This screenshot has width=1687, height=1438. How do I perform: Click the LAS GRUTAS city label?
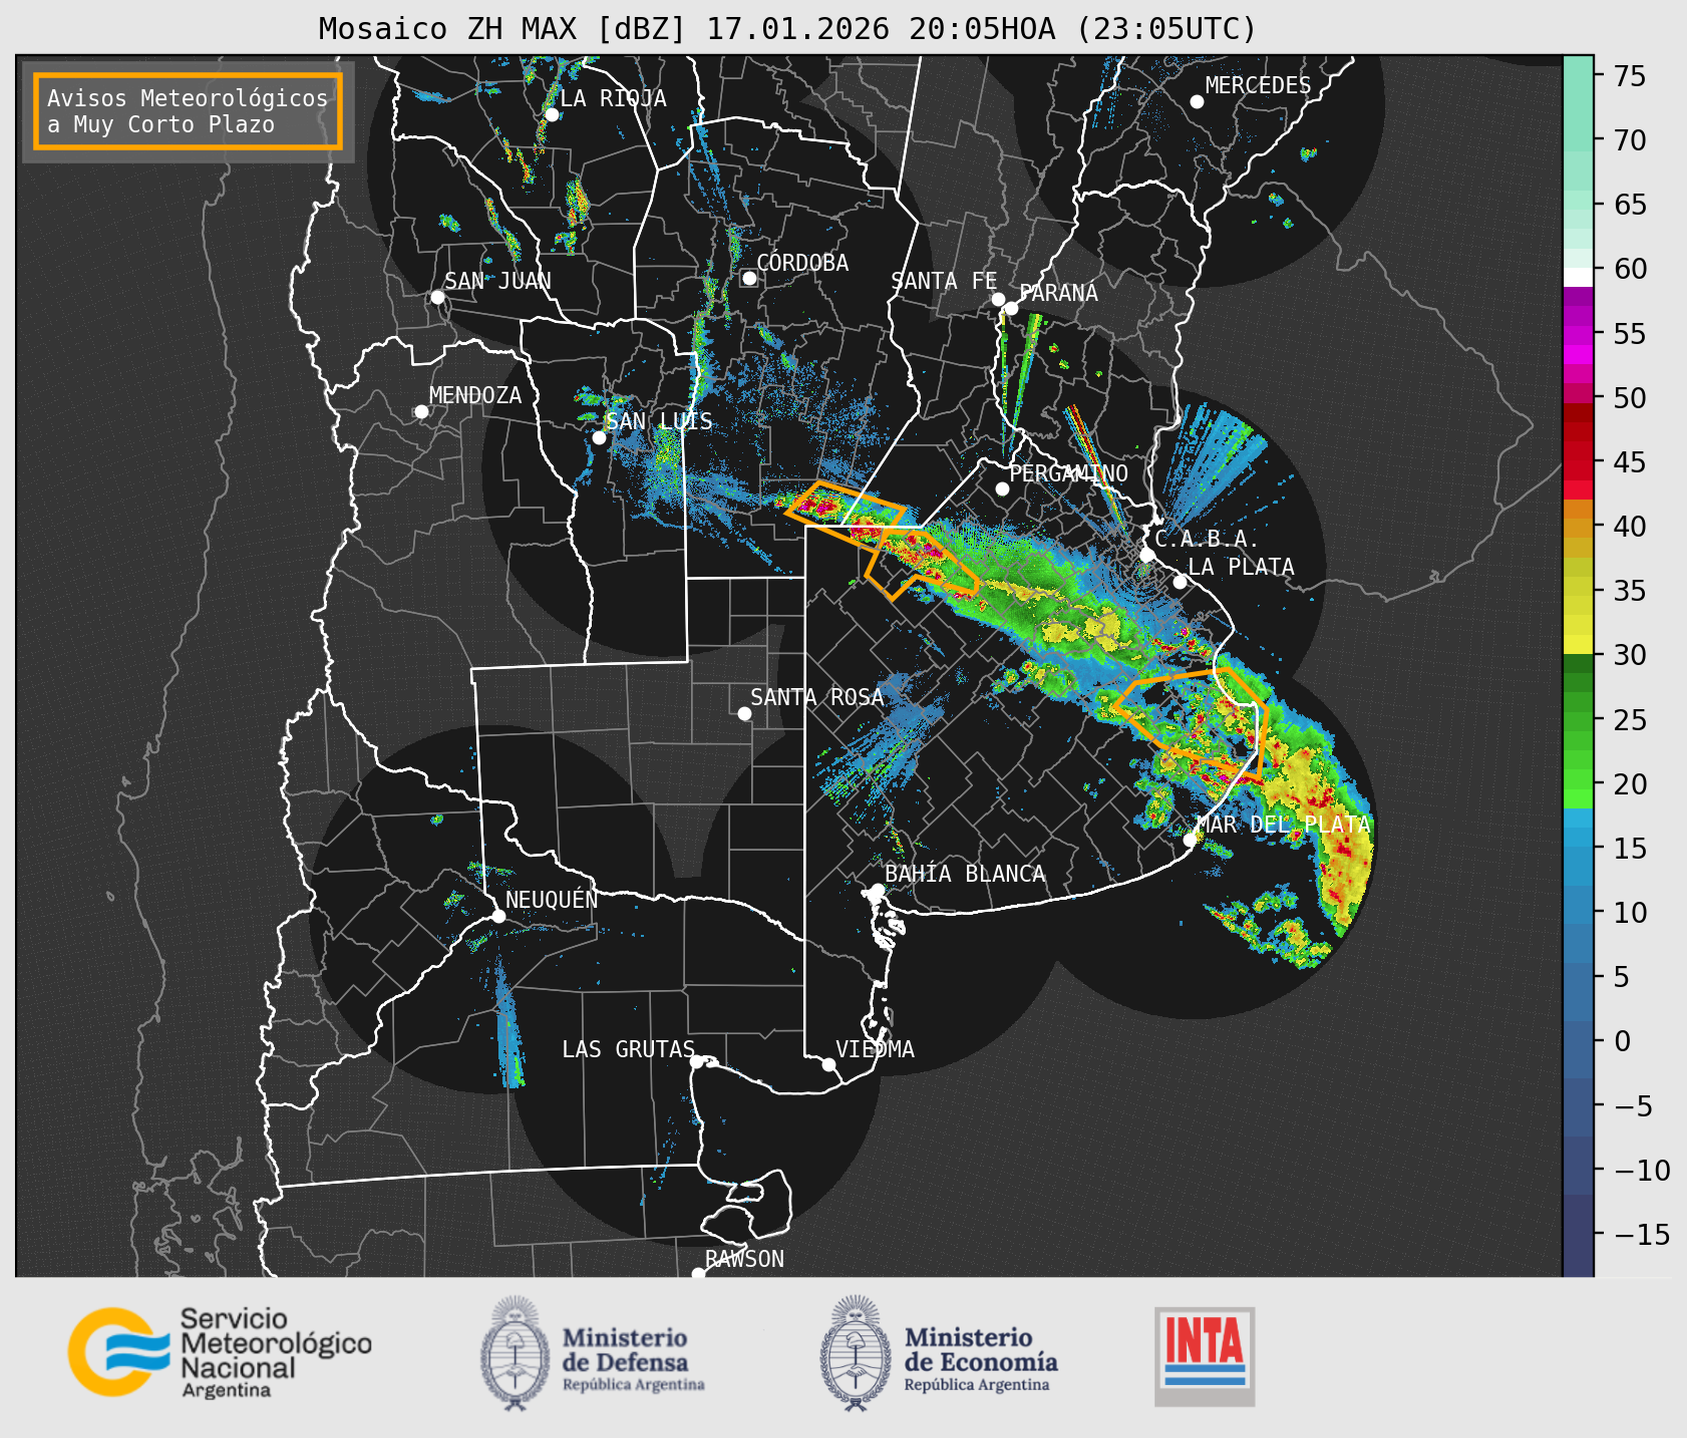click(628, 1049)
